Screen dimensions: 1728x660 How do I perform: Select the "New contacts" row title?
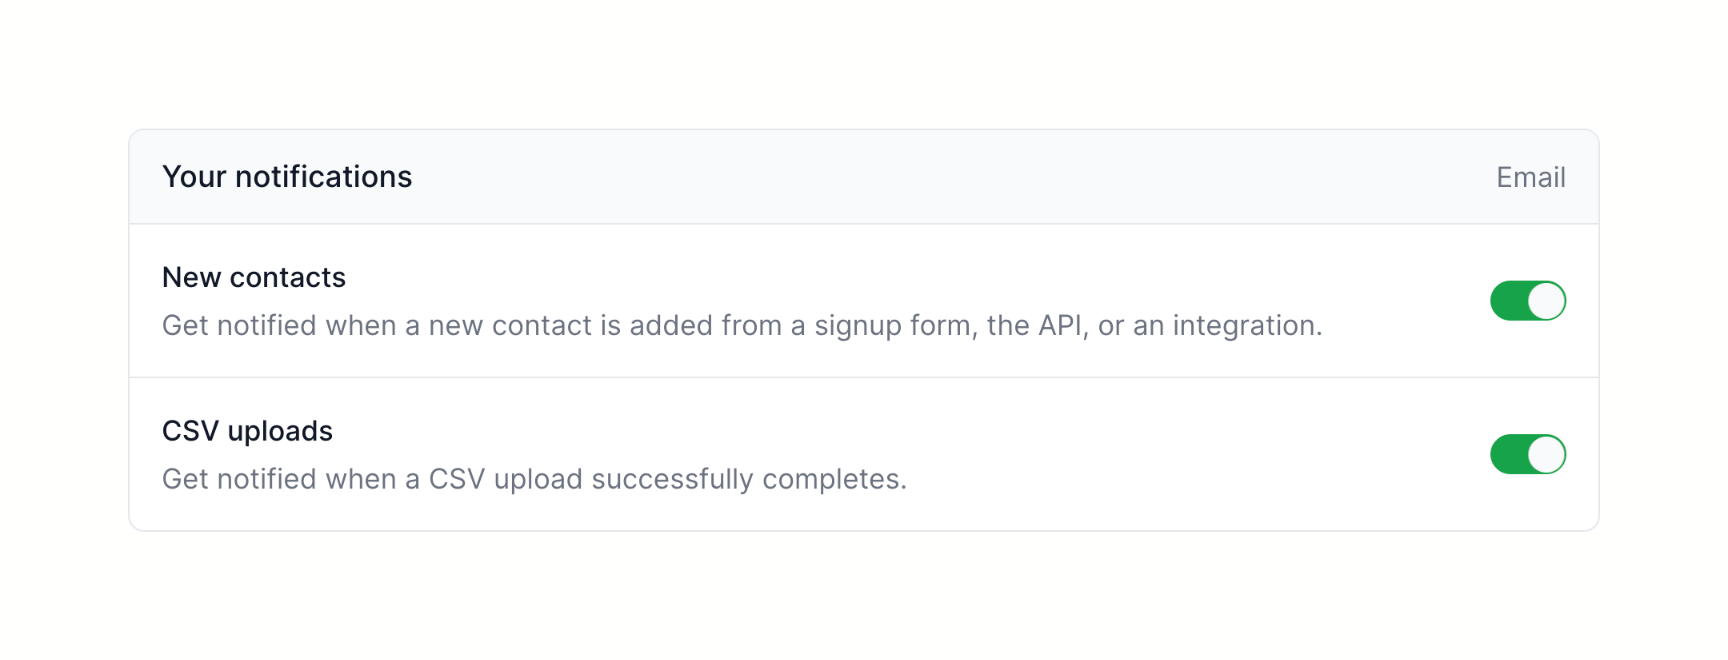tap(254, 277)
